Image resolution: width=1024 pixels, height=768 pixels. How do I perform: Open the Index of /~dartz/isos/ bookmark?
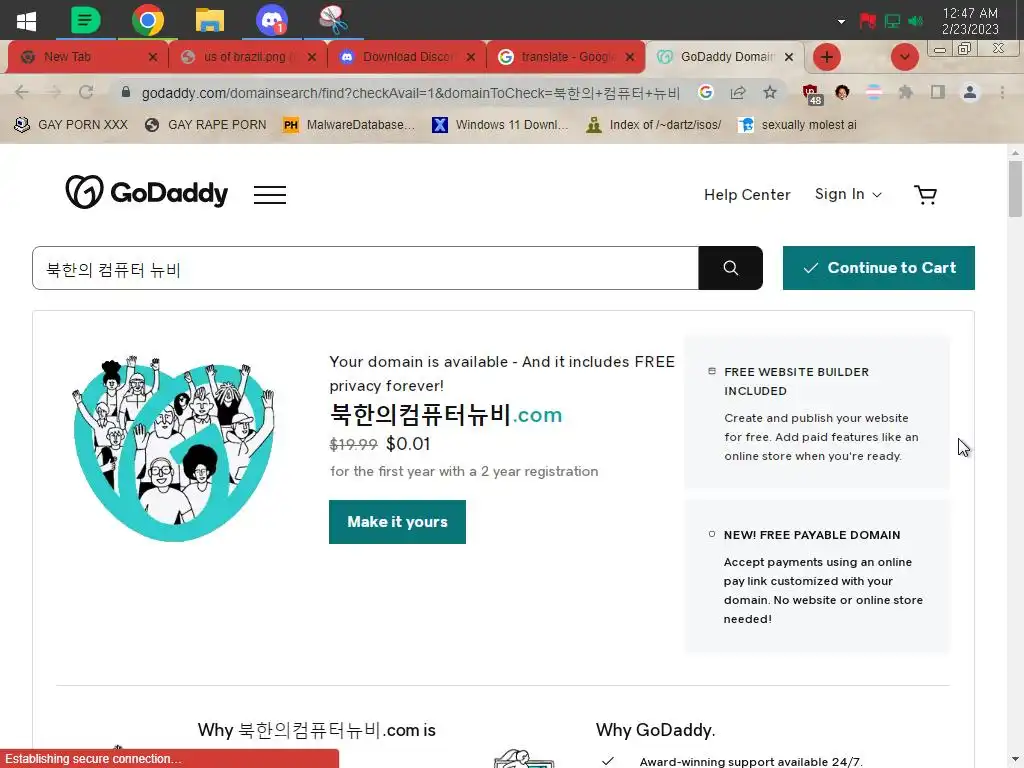[654, 125]
